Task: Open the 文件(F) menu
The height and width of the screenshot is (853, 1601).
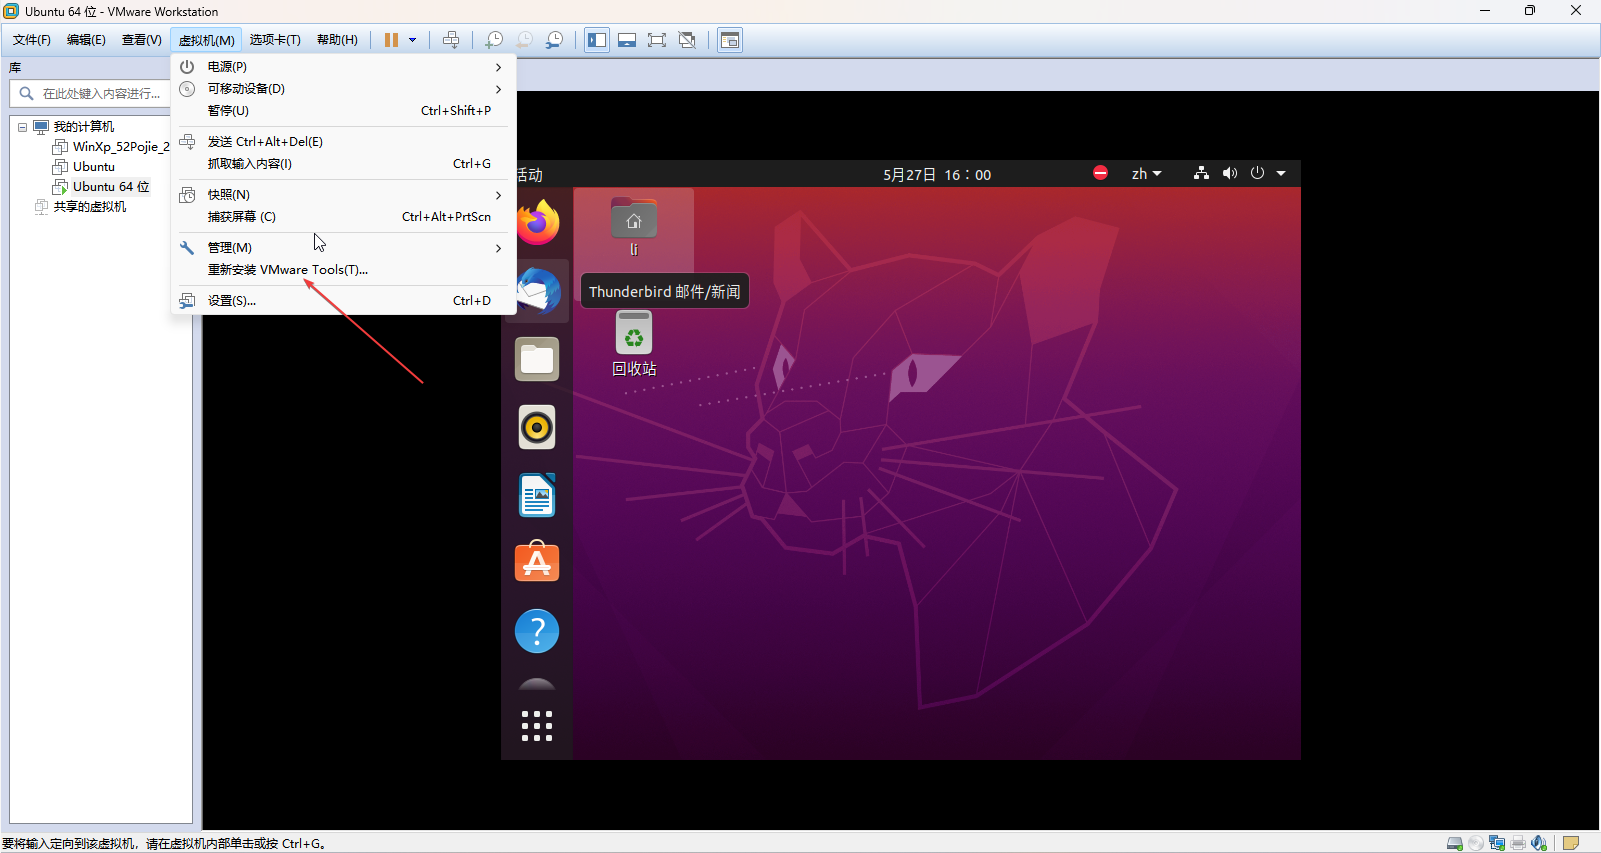Action: (32, 40)
